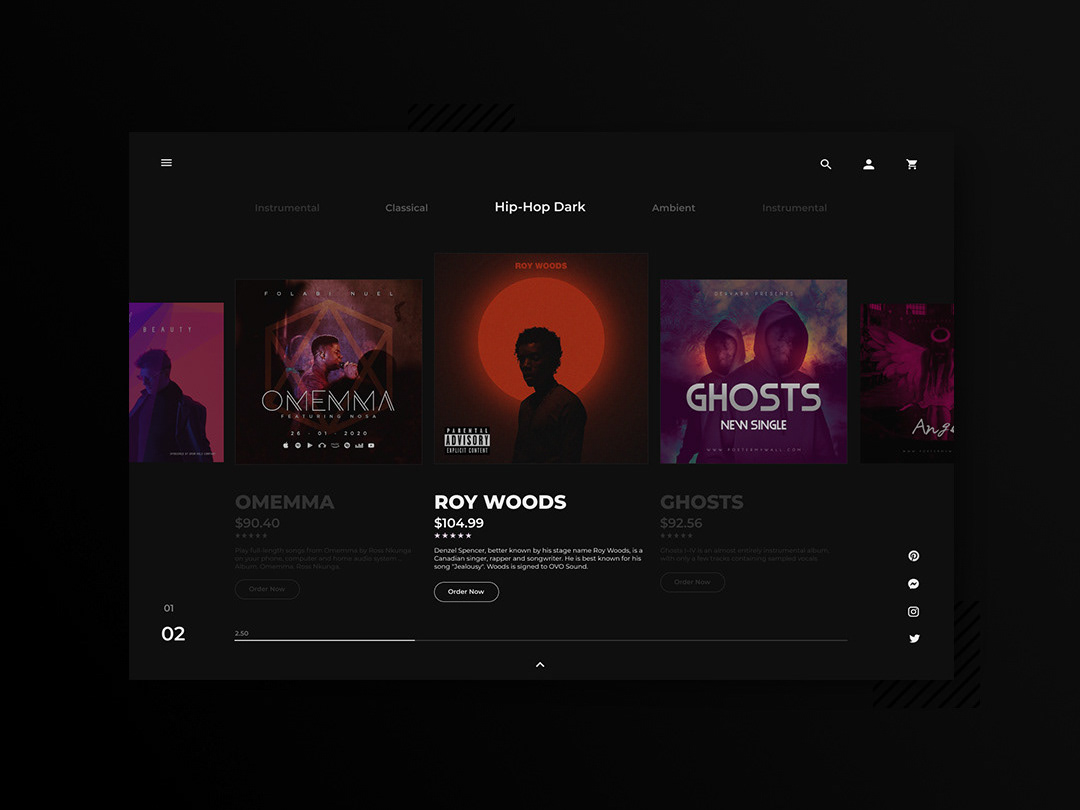Screen dimensions: 1080x810
Task: Click the Roy Woods star rating
Action: click(x=453, y=536)
